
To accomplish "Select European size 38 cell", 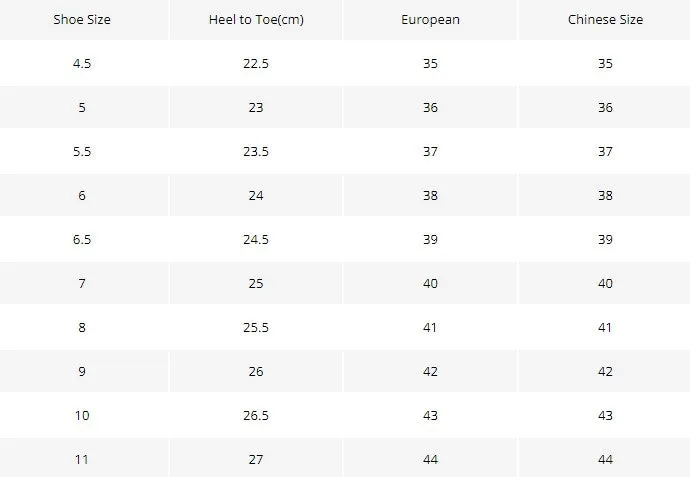I will pyautogui.click(x=430, y=195).
